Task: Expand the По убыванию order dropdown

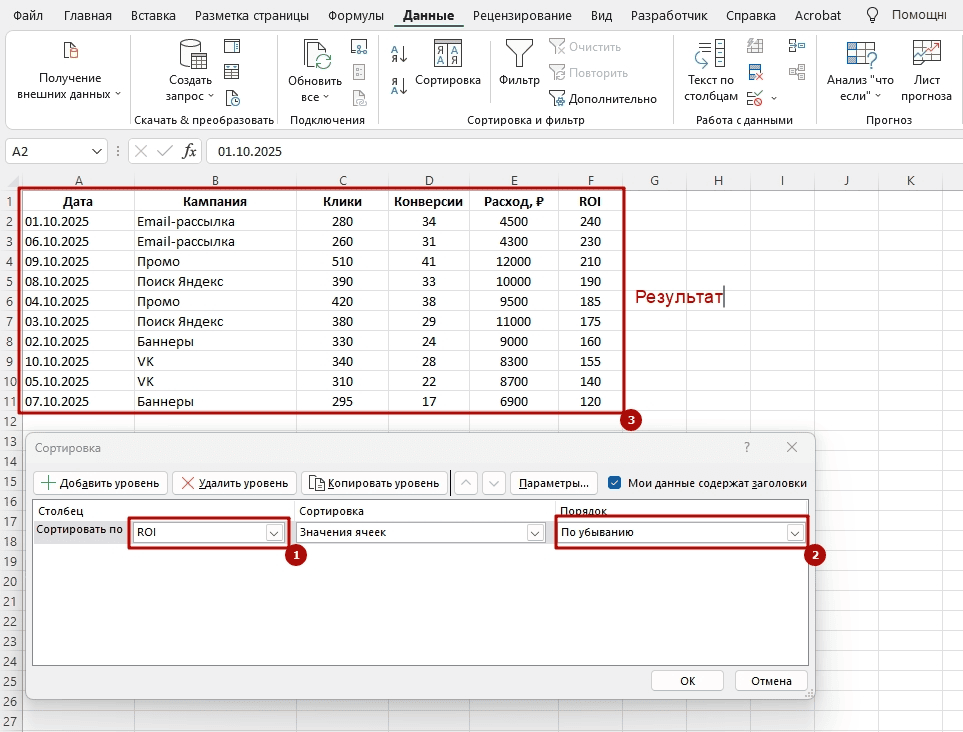Action: pyautogui.click(x=794, y=533)
